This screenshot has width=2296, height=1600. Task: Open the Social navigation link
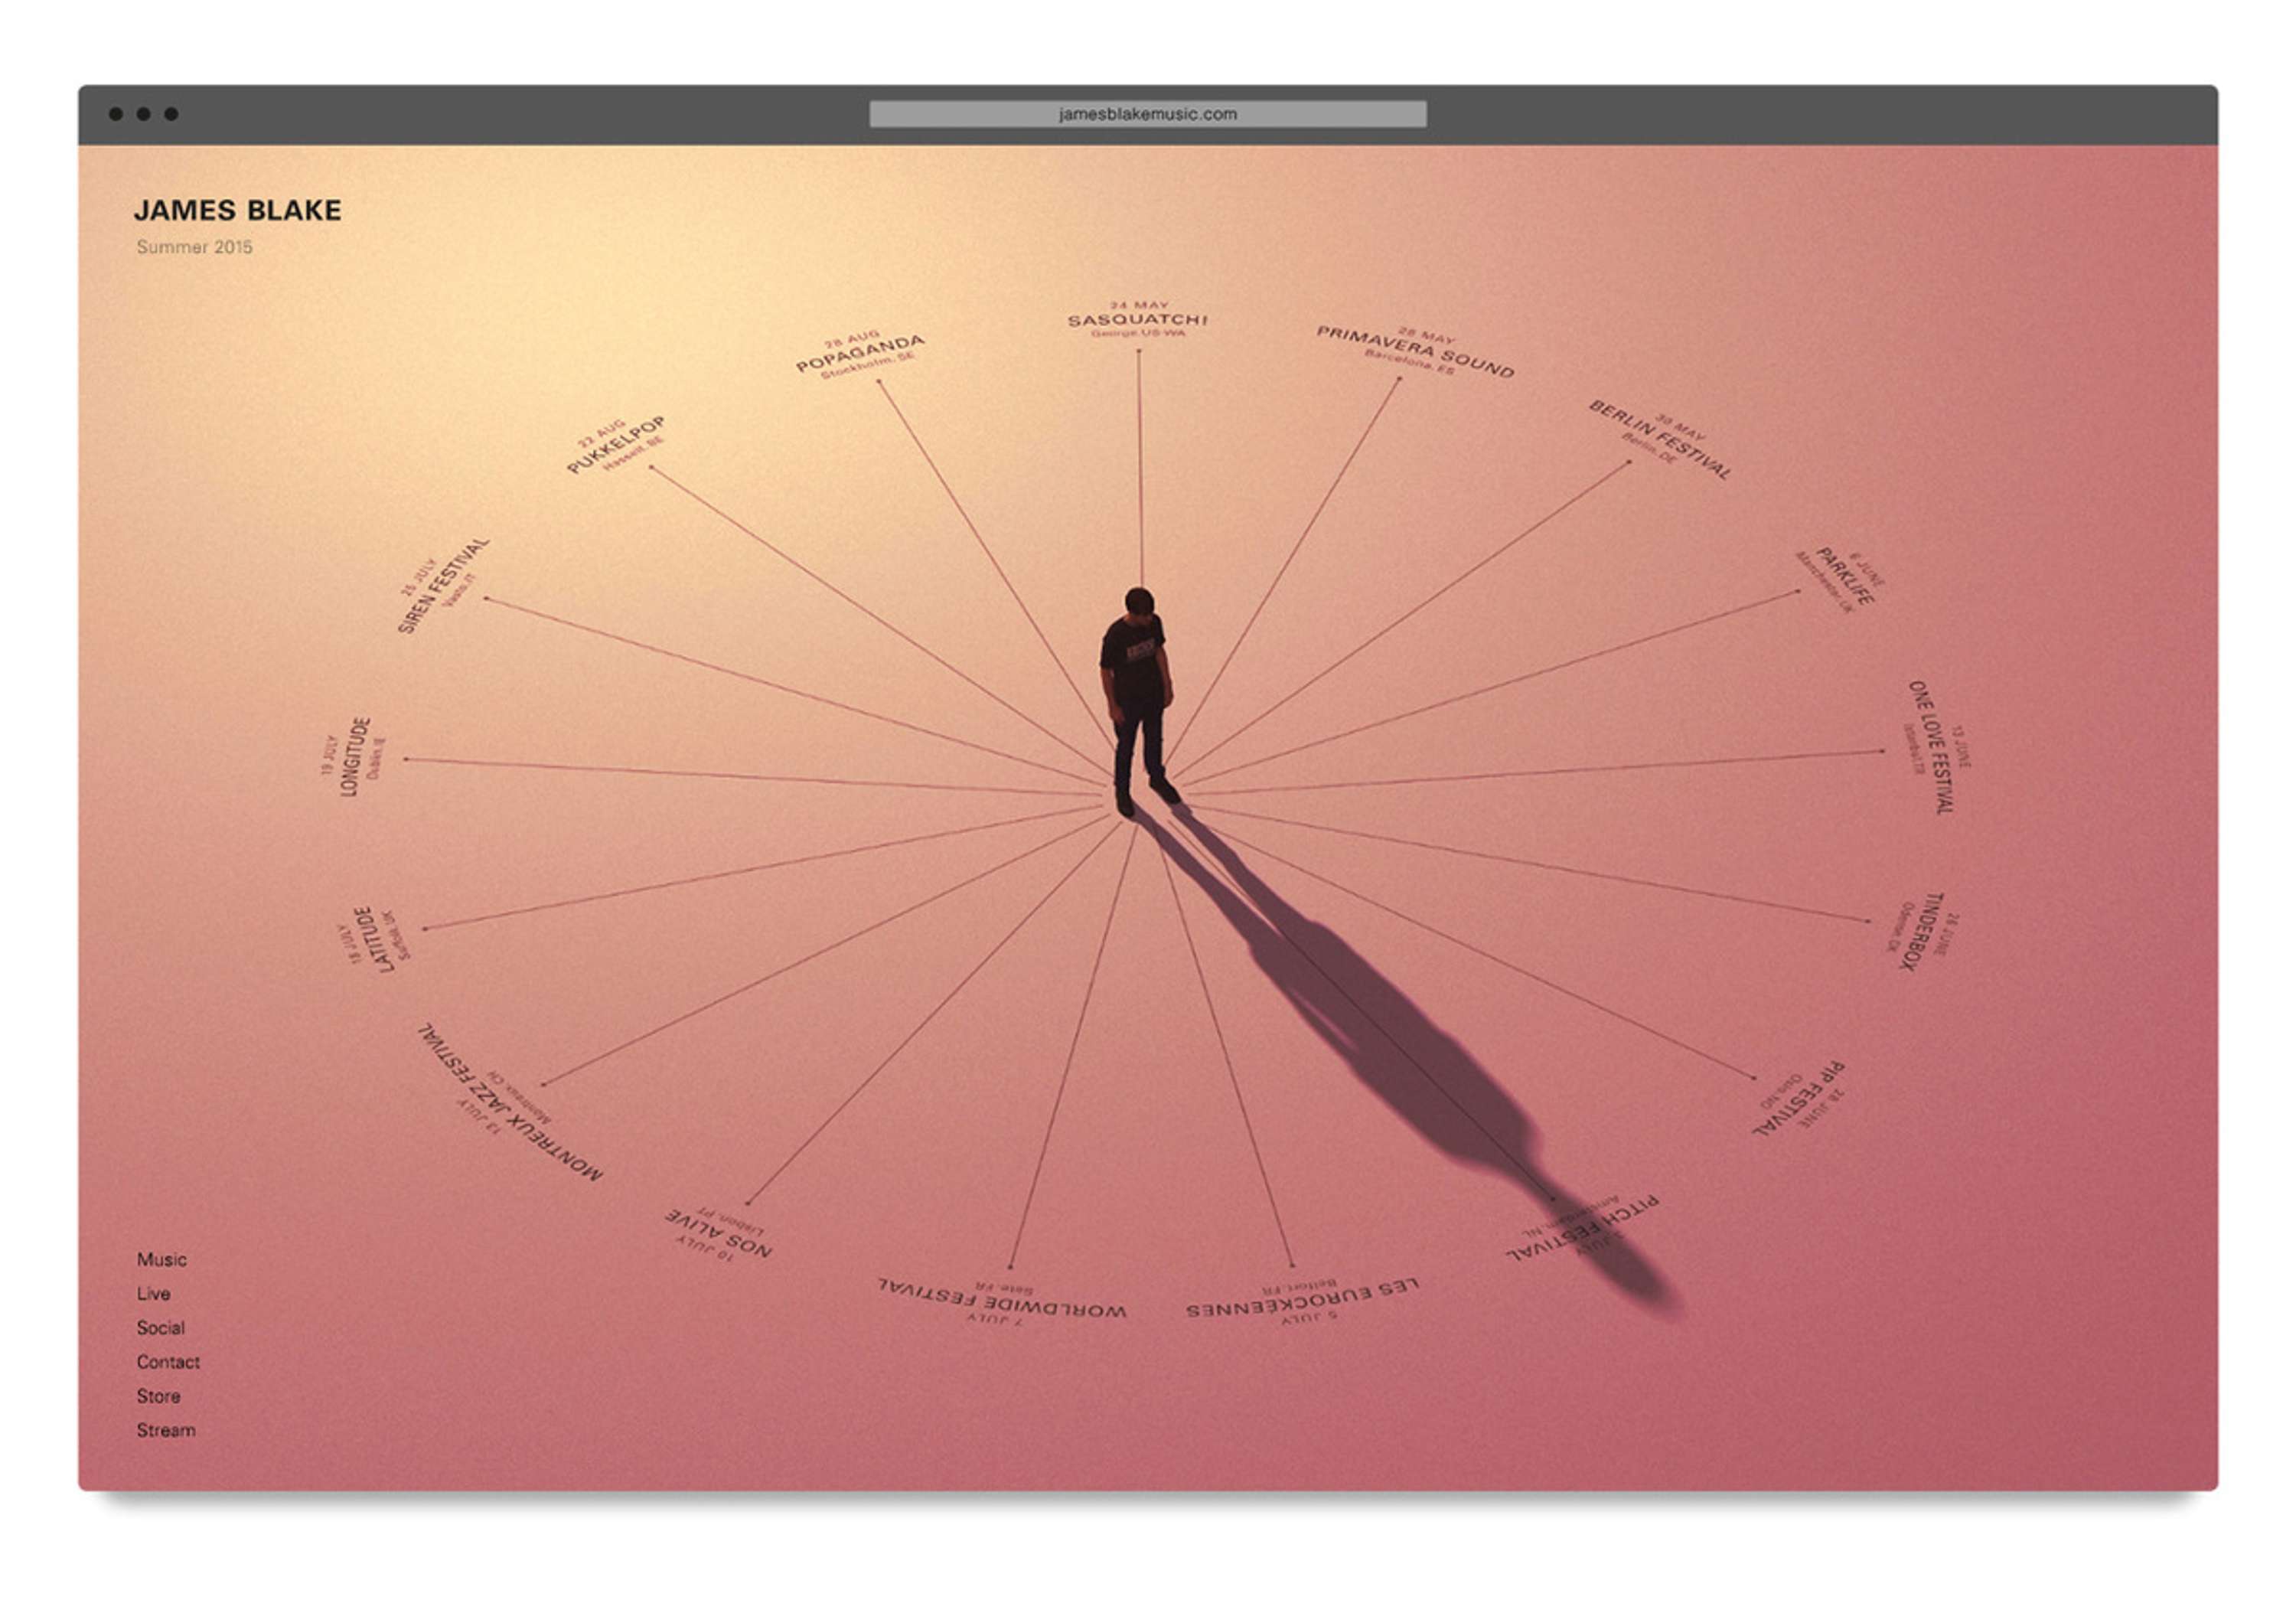click(x=160, y=1328)
